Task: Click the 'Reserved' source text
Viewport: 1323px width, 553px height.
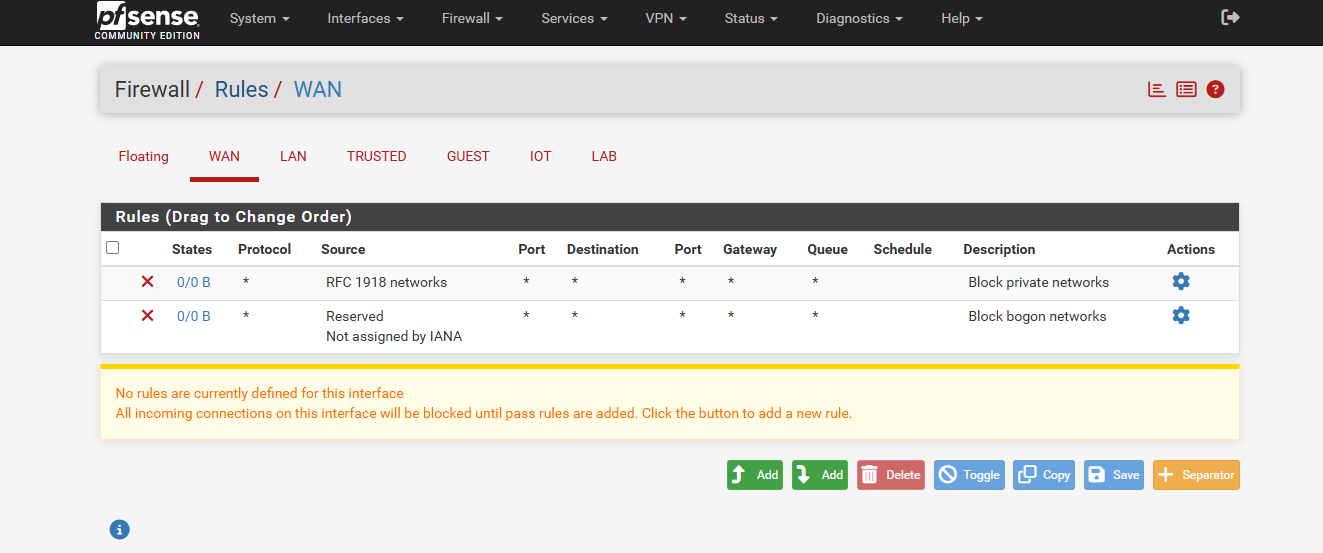Action: pyautogui.click(x=354, y=316)
